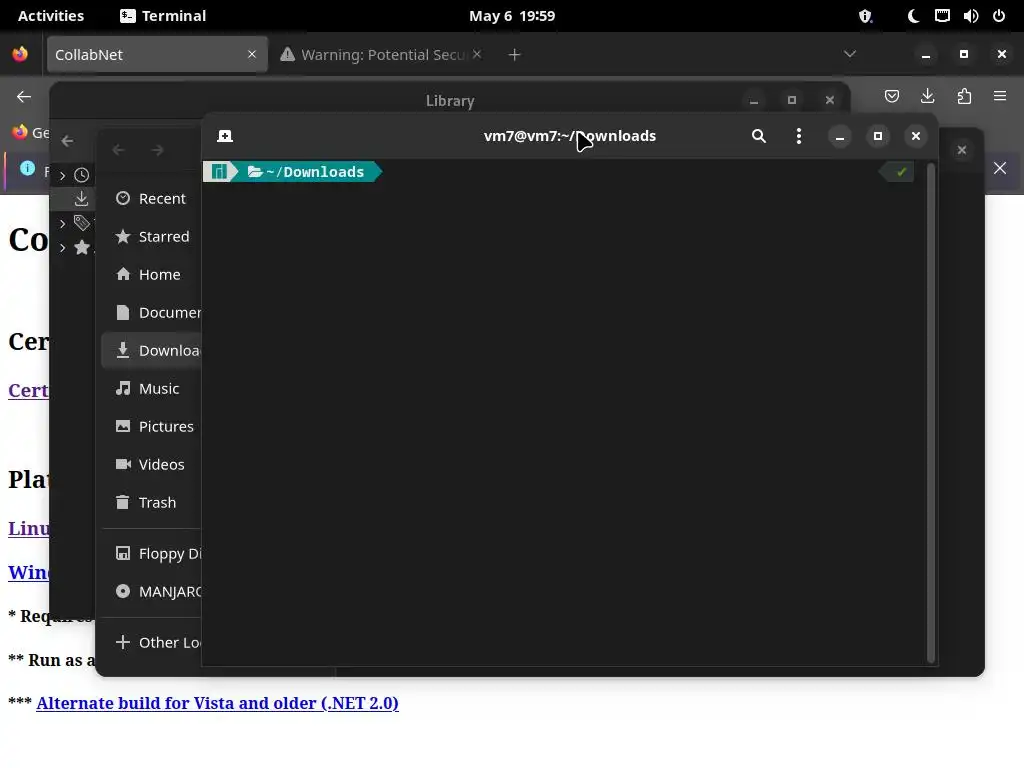The image size is (1024, 768).
Task: Select Downloads icon in Library tree
Action: (81, 198)
